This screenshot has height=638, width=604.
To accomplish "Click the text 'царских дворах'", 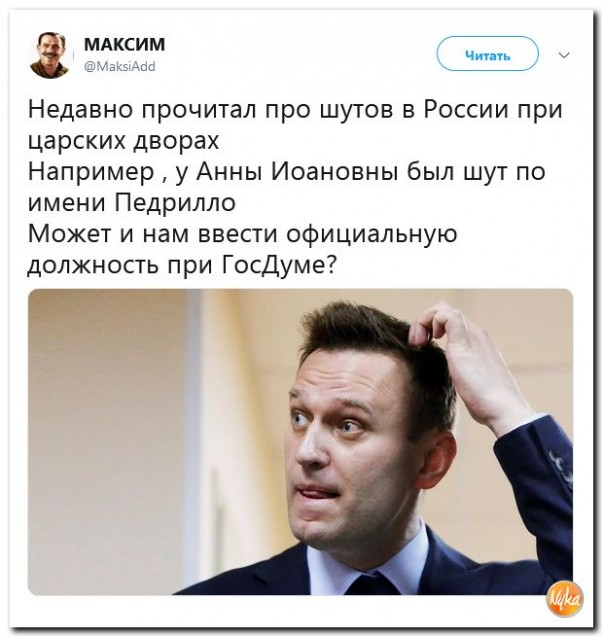I will click(124, 141).
